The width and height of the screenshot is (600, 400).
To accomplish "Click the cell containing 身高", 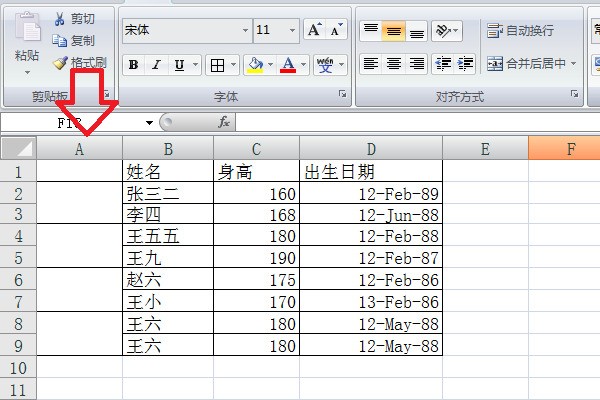I will click(256, 171).
